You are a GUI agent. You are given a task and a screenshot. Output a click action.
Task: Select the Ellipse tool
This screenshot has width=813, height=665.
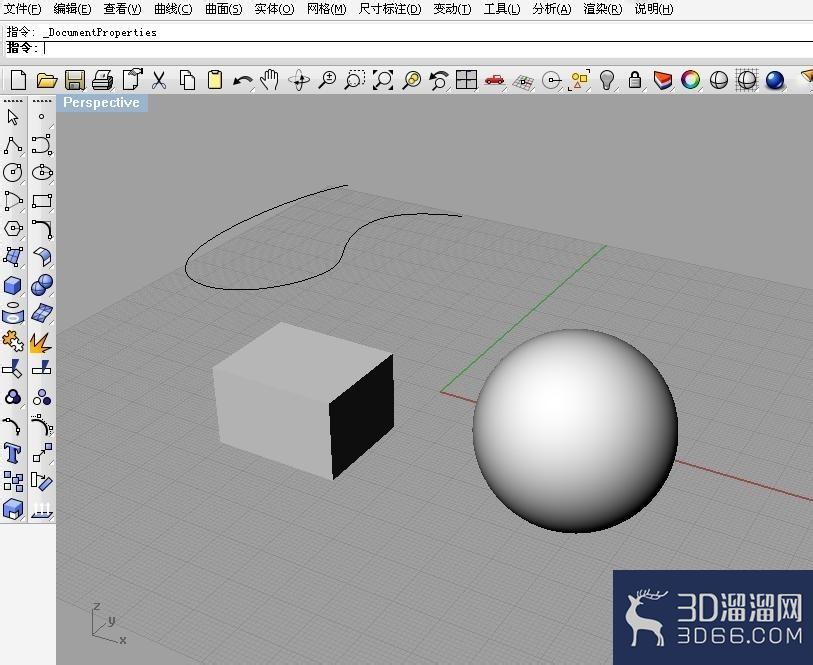pyautogui.click(x=42, y=173)
